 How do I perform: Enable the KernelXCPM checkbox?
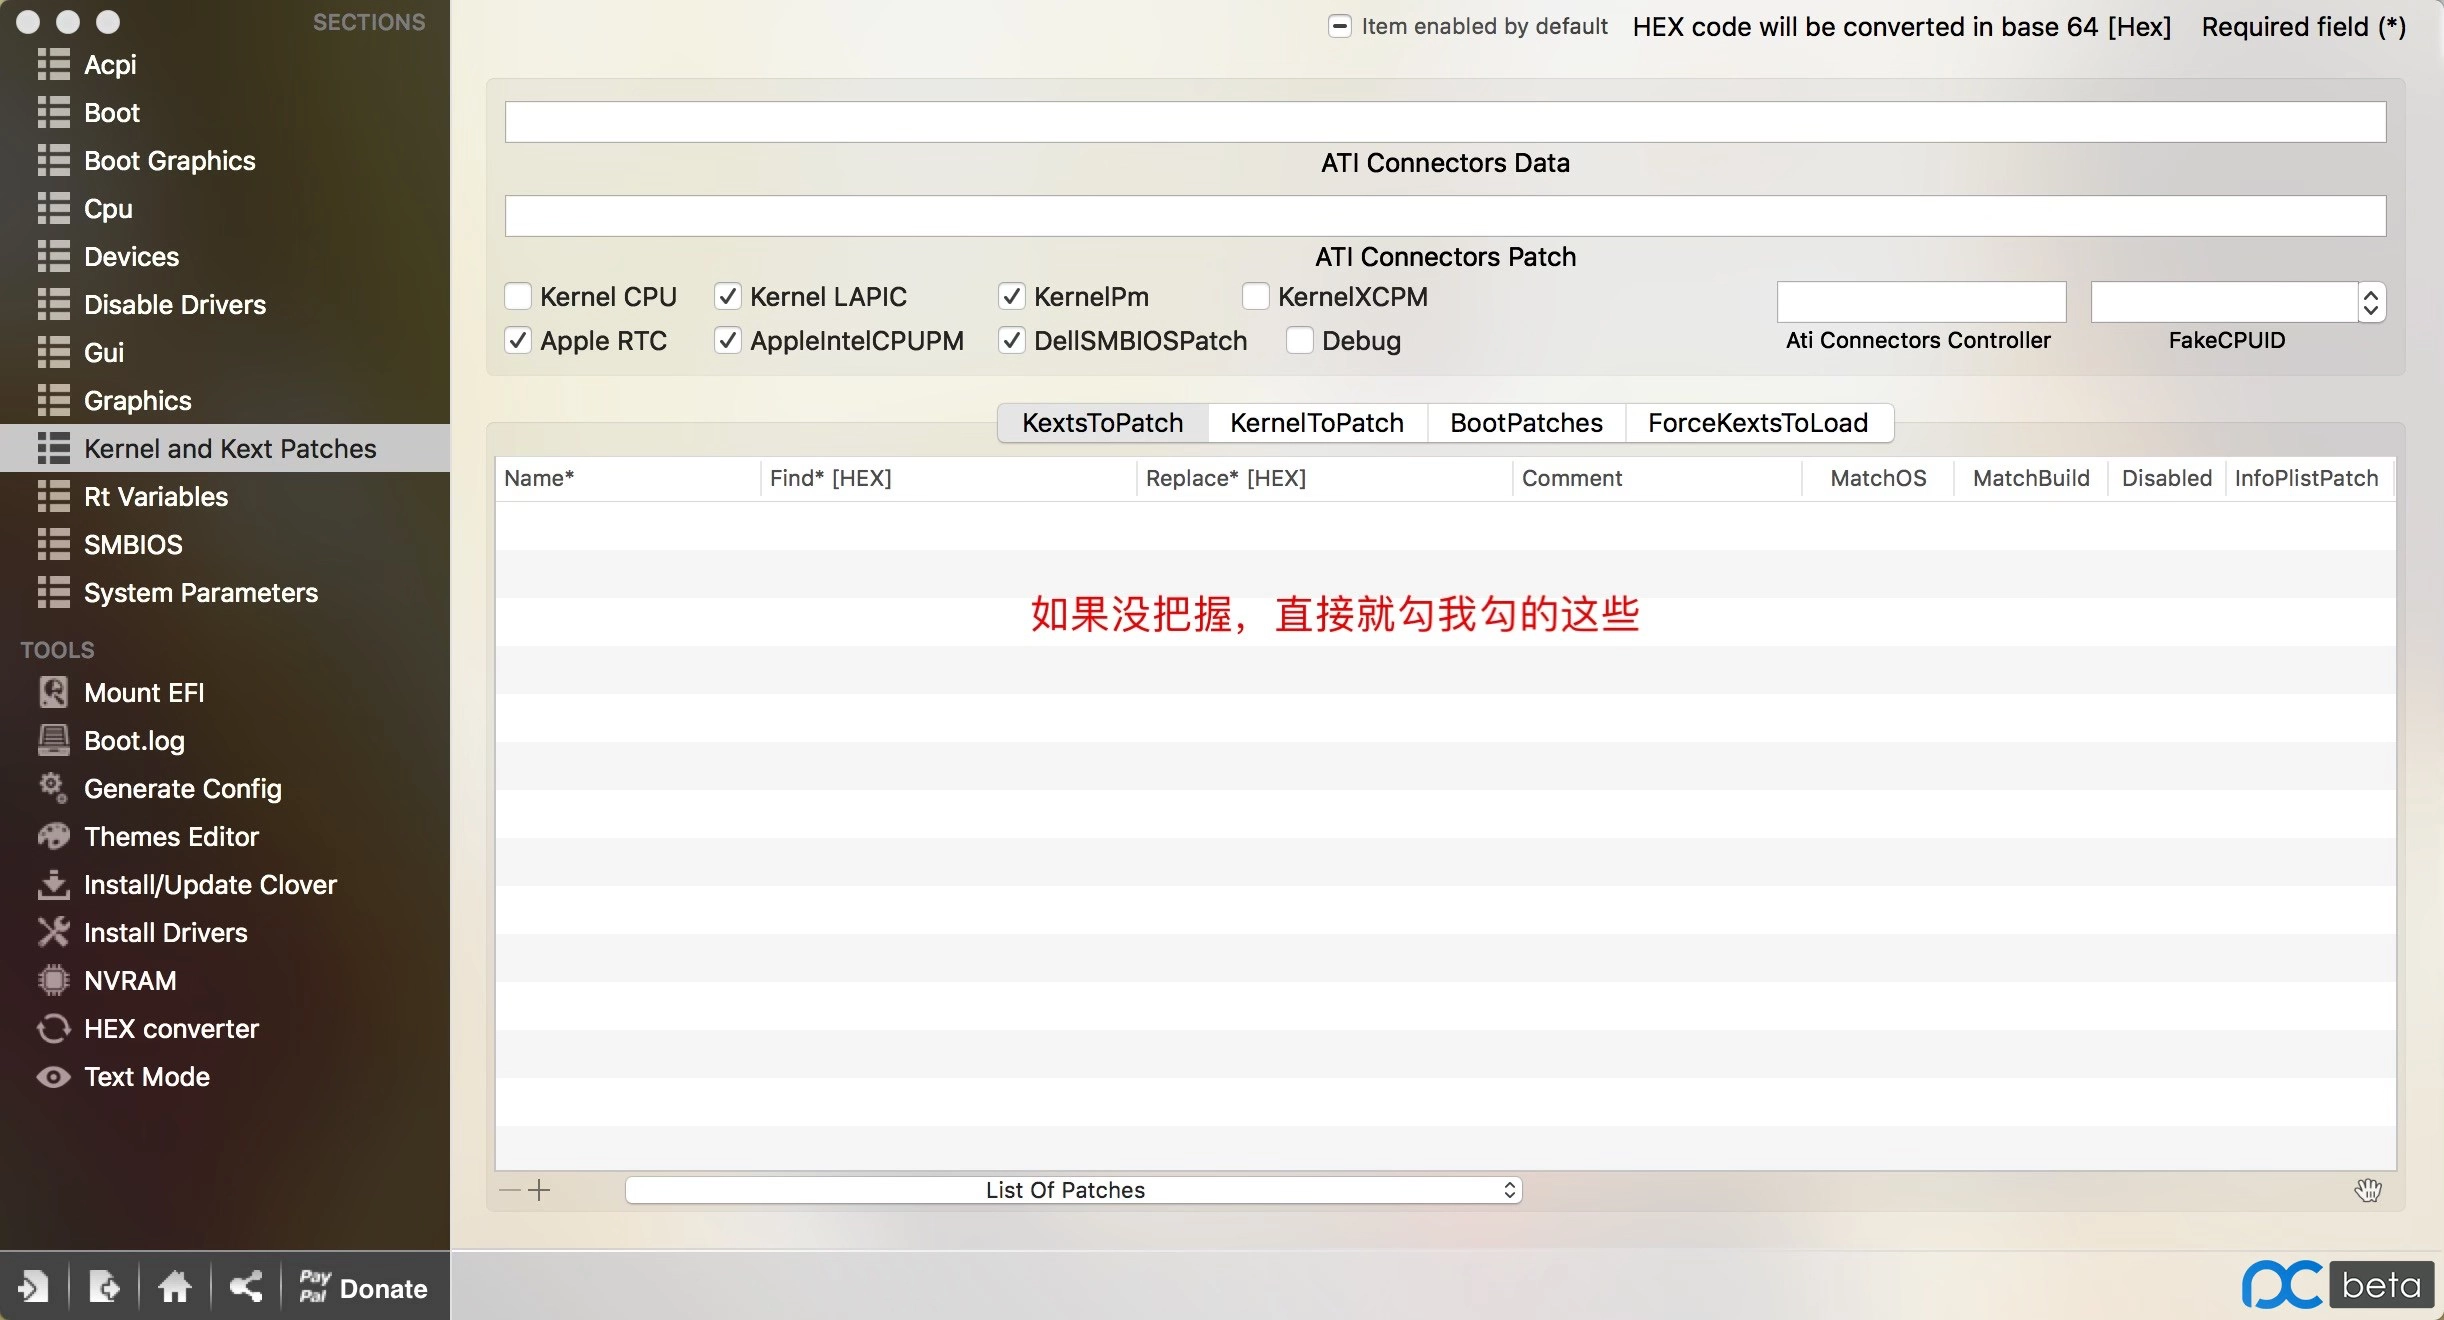[x=1256, y=296]
